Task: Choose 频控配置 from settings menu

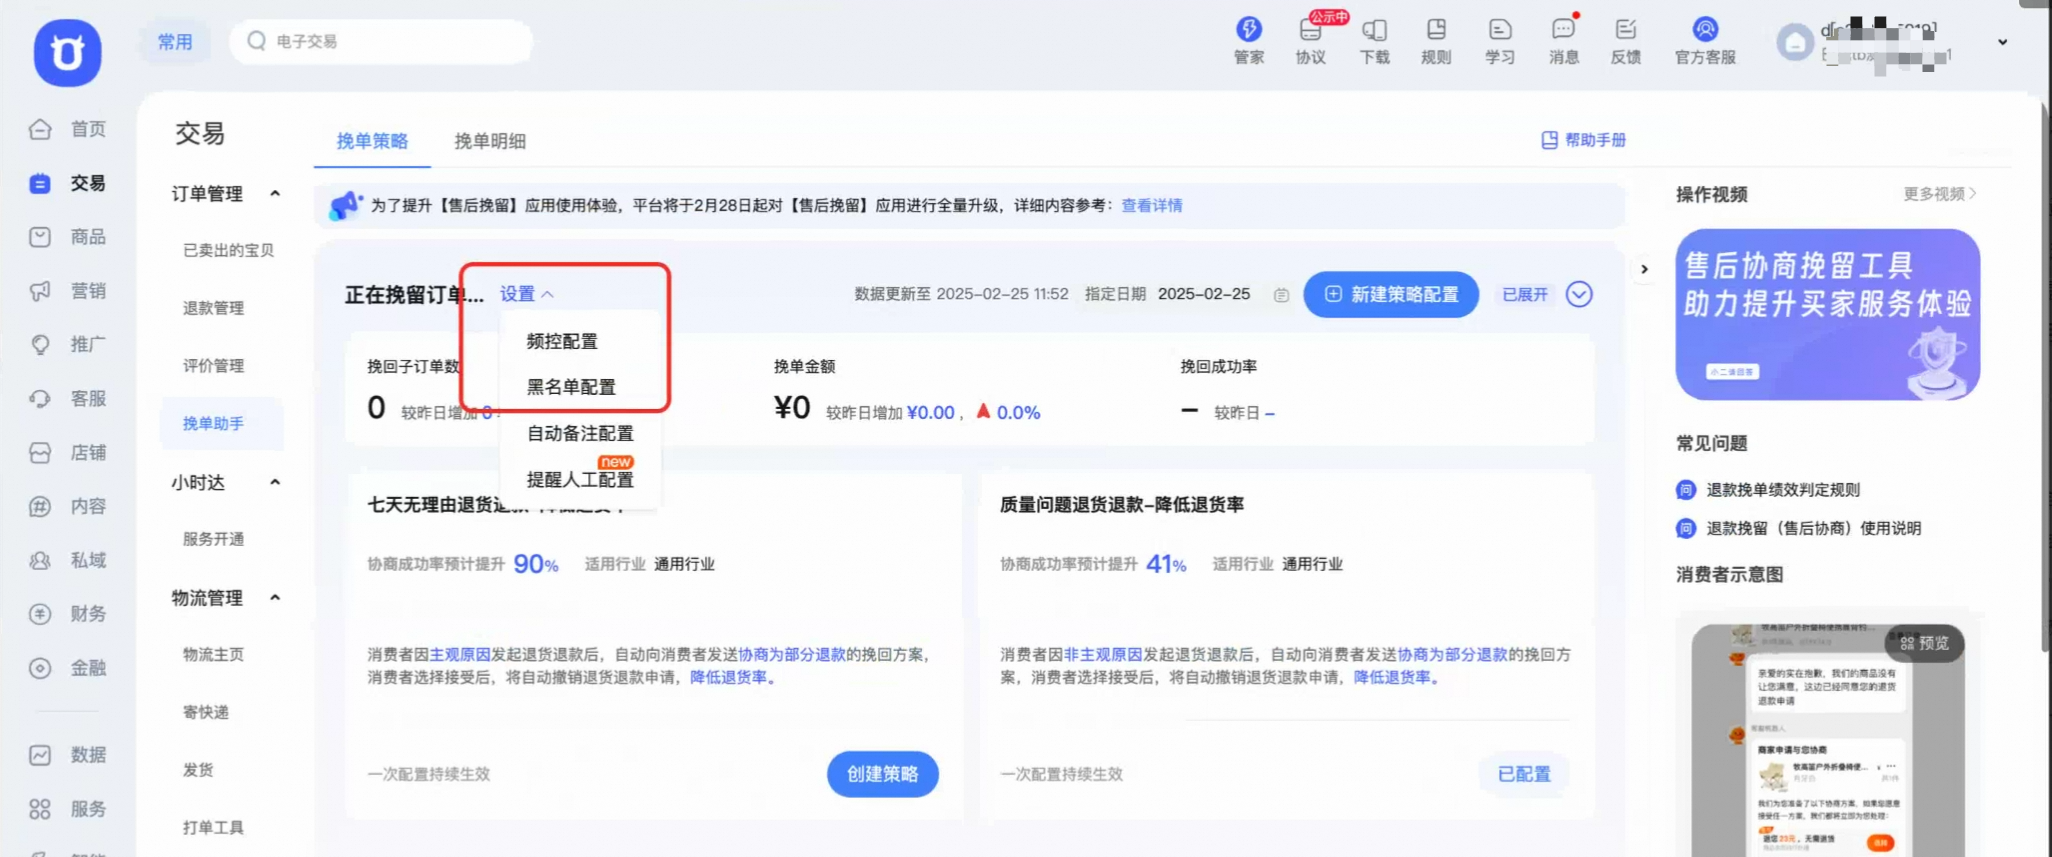Action: 562,341
